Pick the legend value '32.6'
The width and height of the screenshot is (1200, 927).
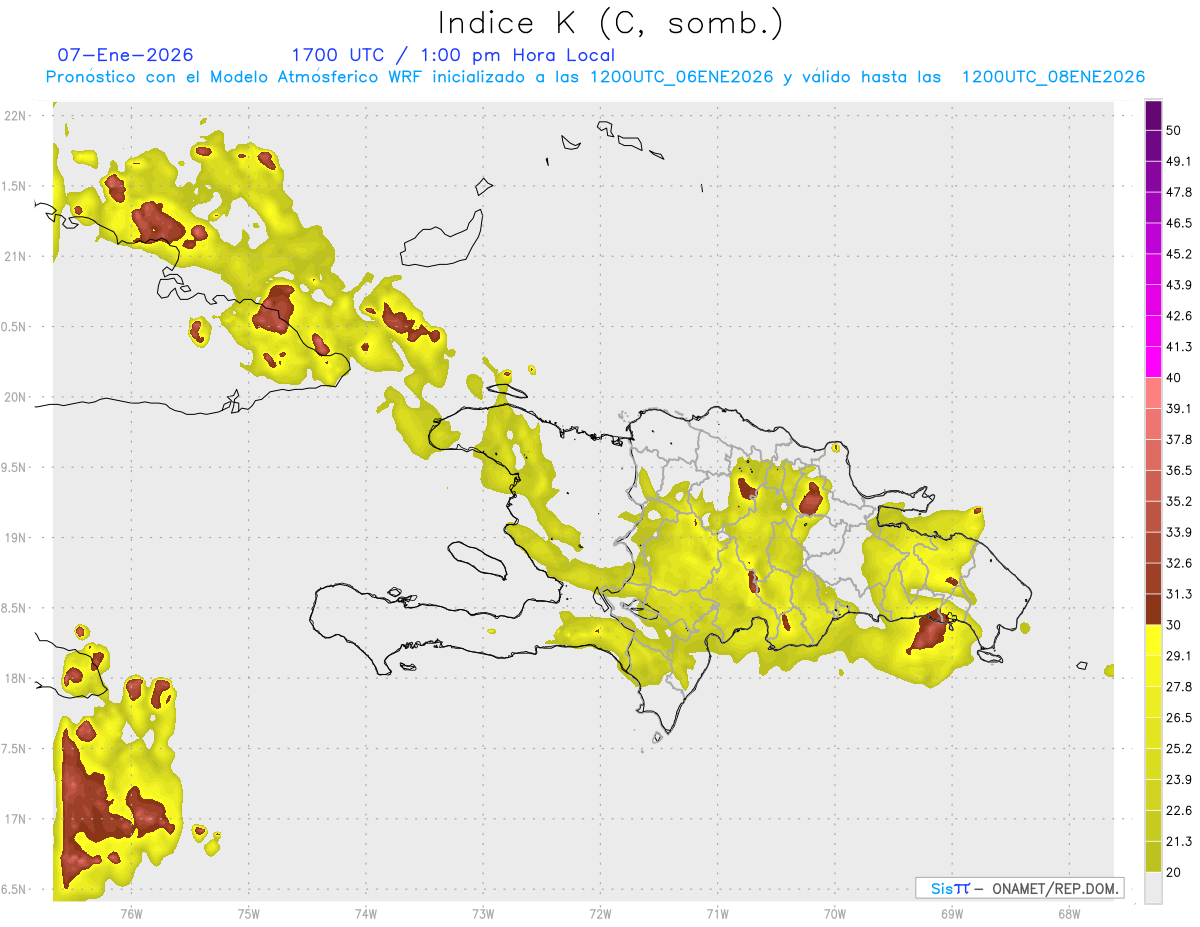pyautogui.click(x=1178, y=563)
